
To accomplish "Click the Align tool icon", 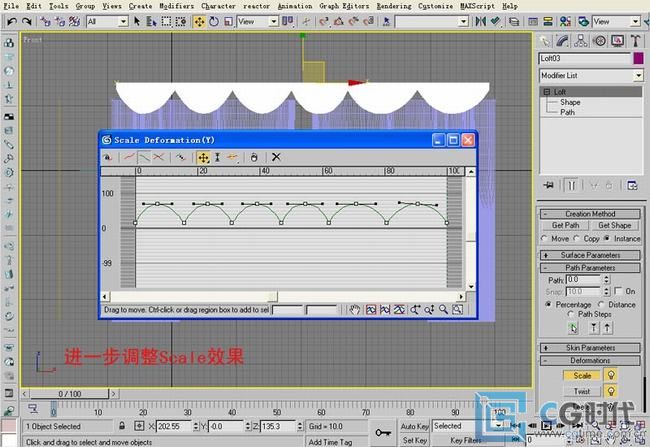I will pos(495,21).
